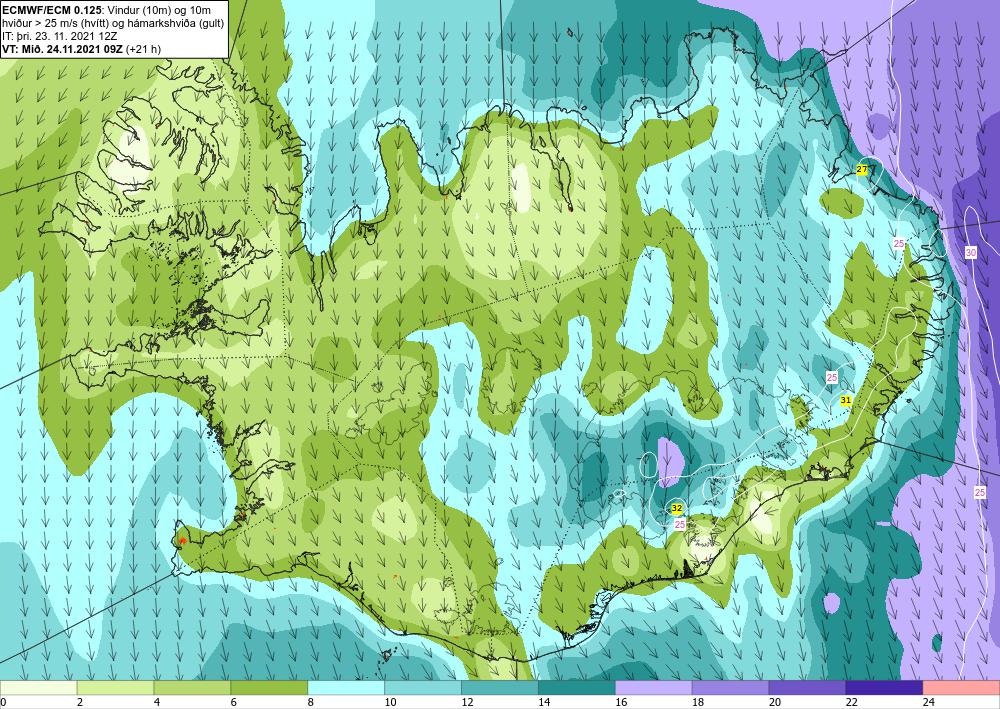The width and height of the screenshot is (1000, 709).
Task: Pick the 4–6 m/s green legend swatch
Action: (192, 687)
